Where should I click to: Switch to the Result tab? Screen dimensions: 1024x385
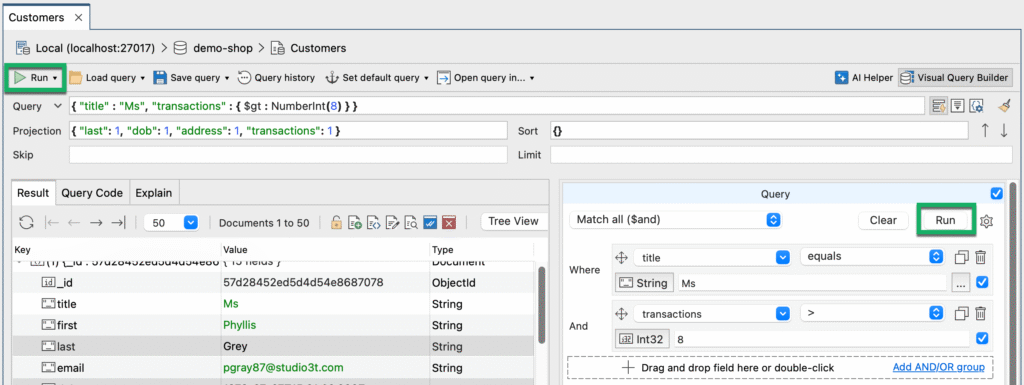(x=33, y=193)
